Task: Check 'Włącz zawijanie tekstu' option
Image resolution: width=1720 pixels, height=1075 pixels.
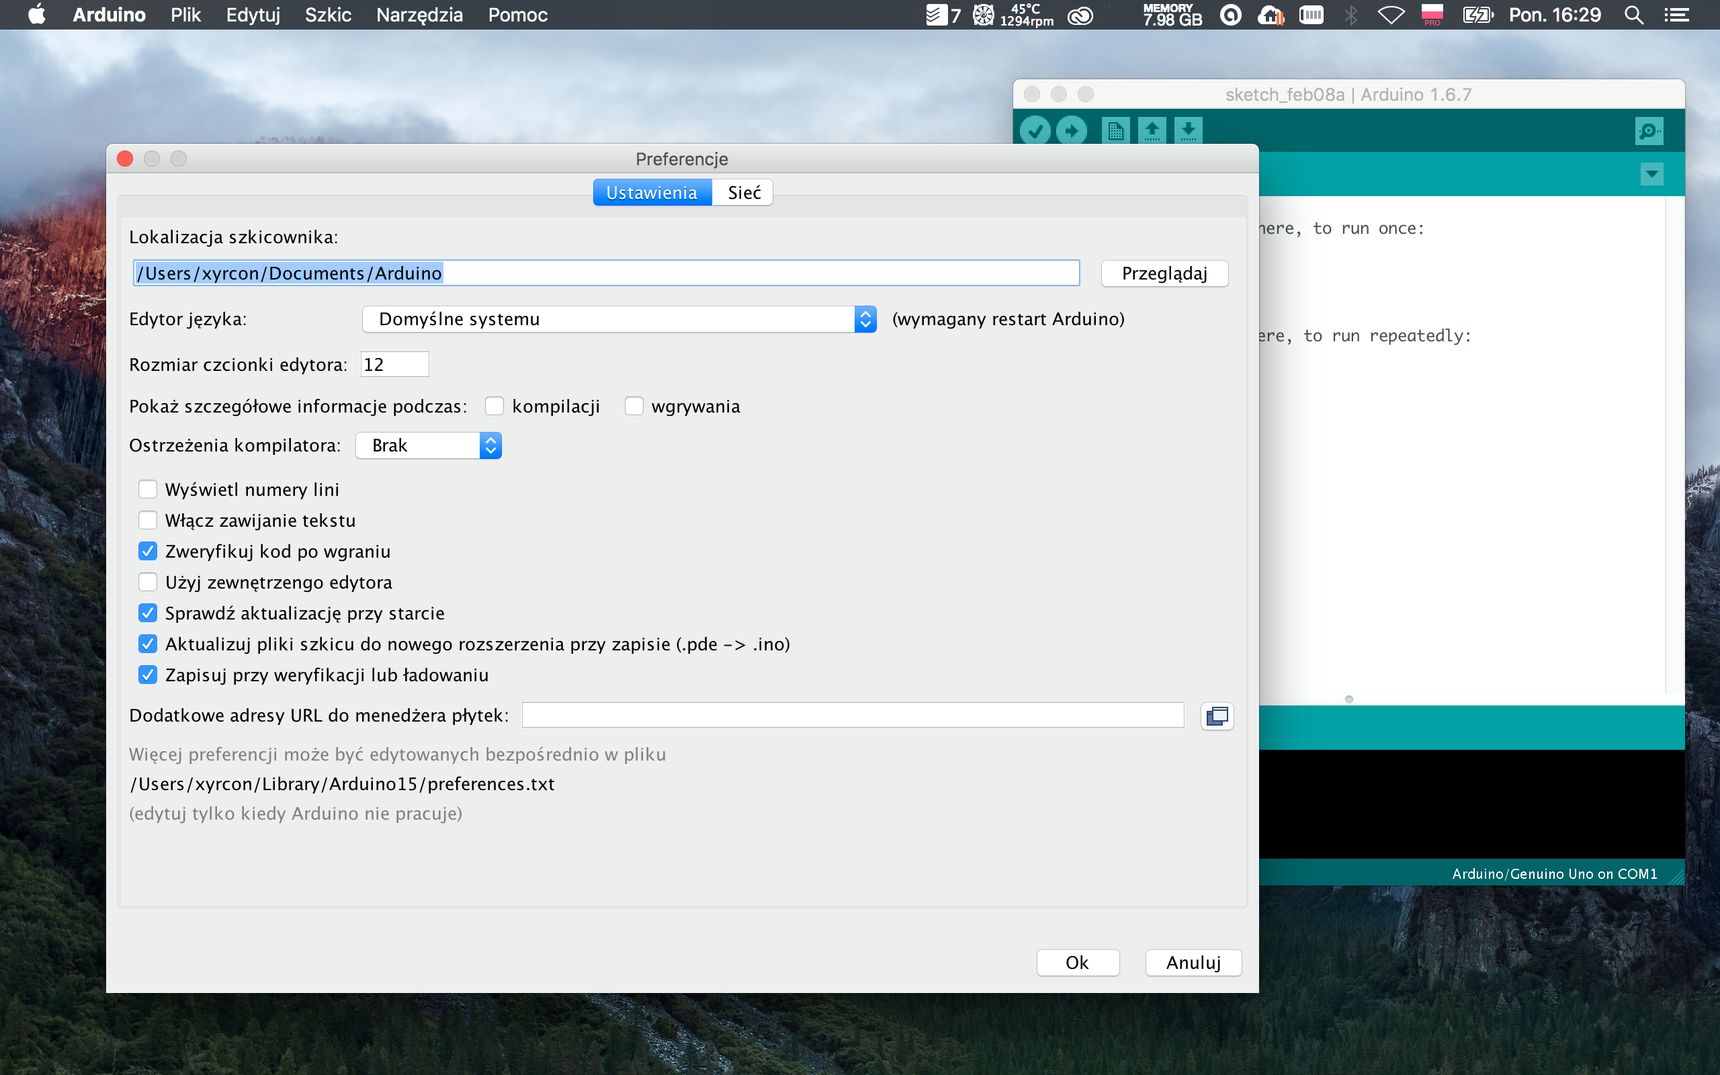Action: [147, 520]
